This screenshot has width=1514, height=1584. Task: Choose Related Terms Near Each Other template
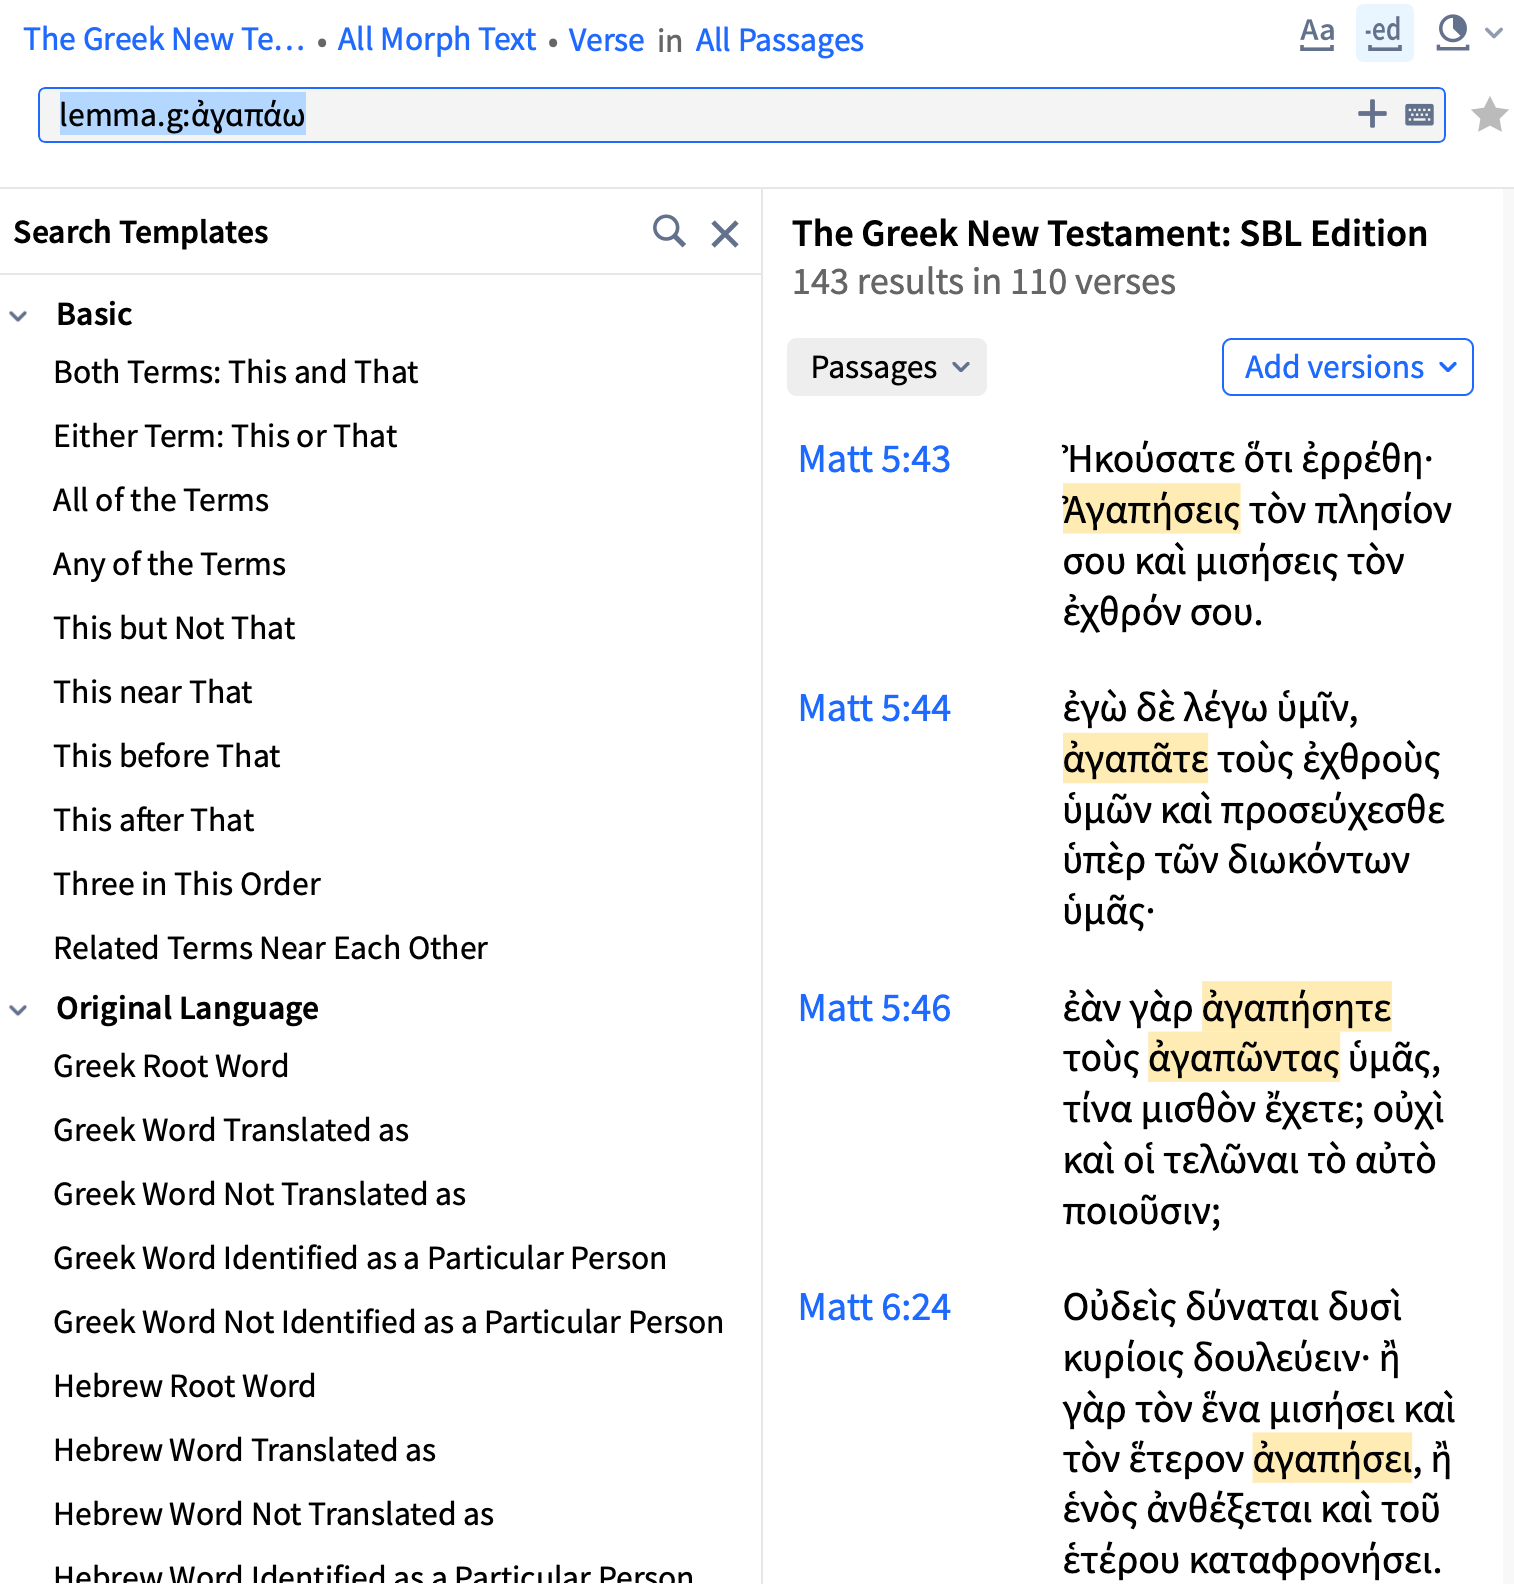tap(271, 948)
